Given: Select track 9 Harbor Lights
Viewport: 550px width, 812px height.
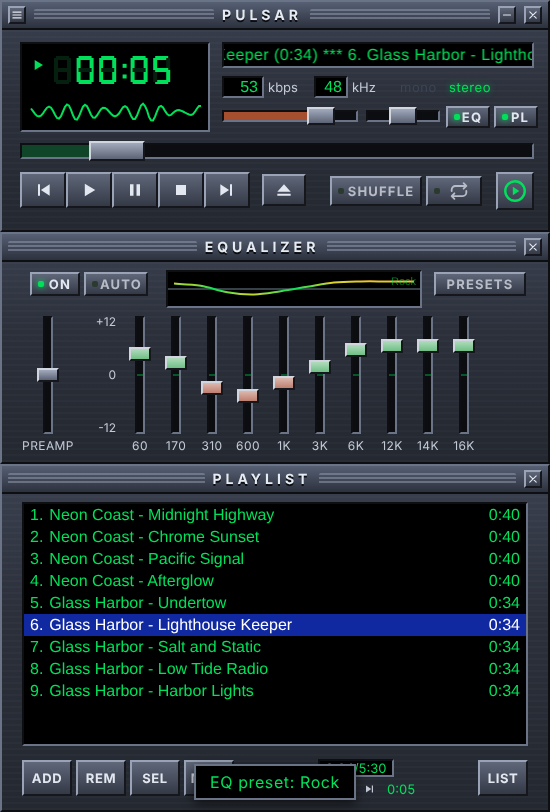Looking at the screenshot, I should point(275,691).
